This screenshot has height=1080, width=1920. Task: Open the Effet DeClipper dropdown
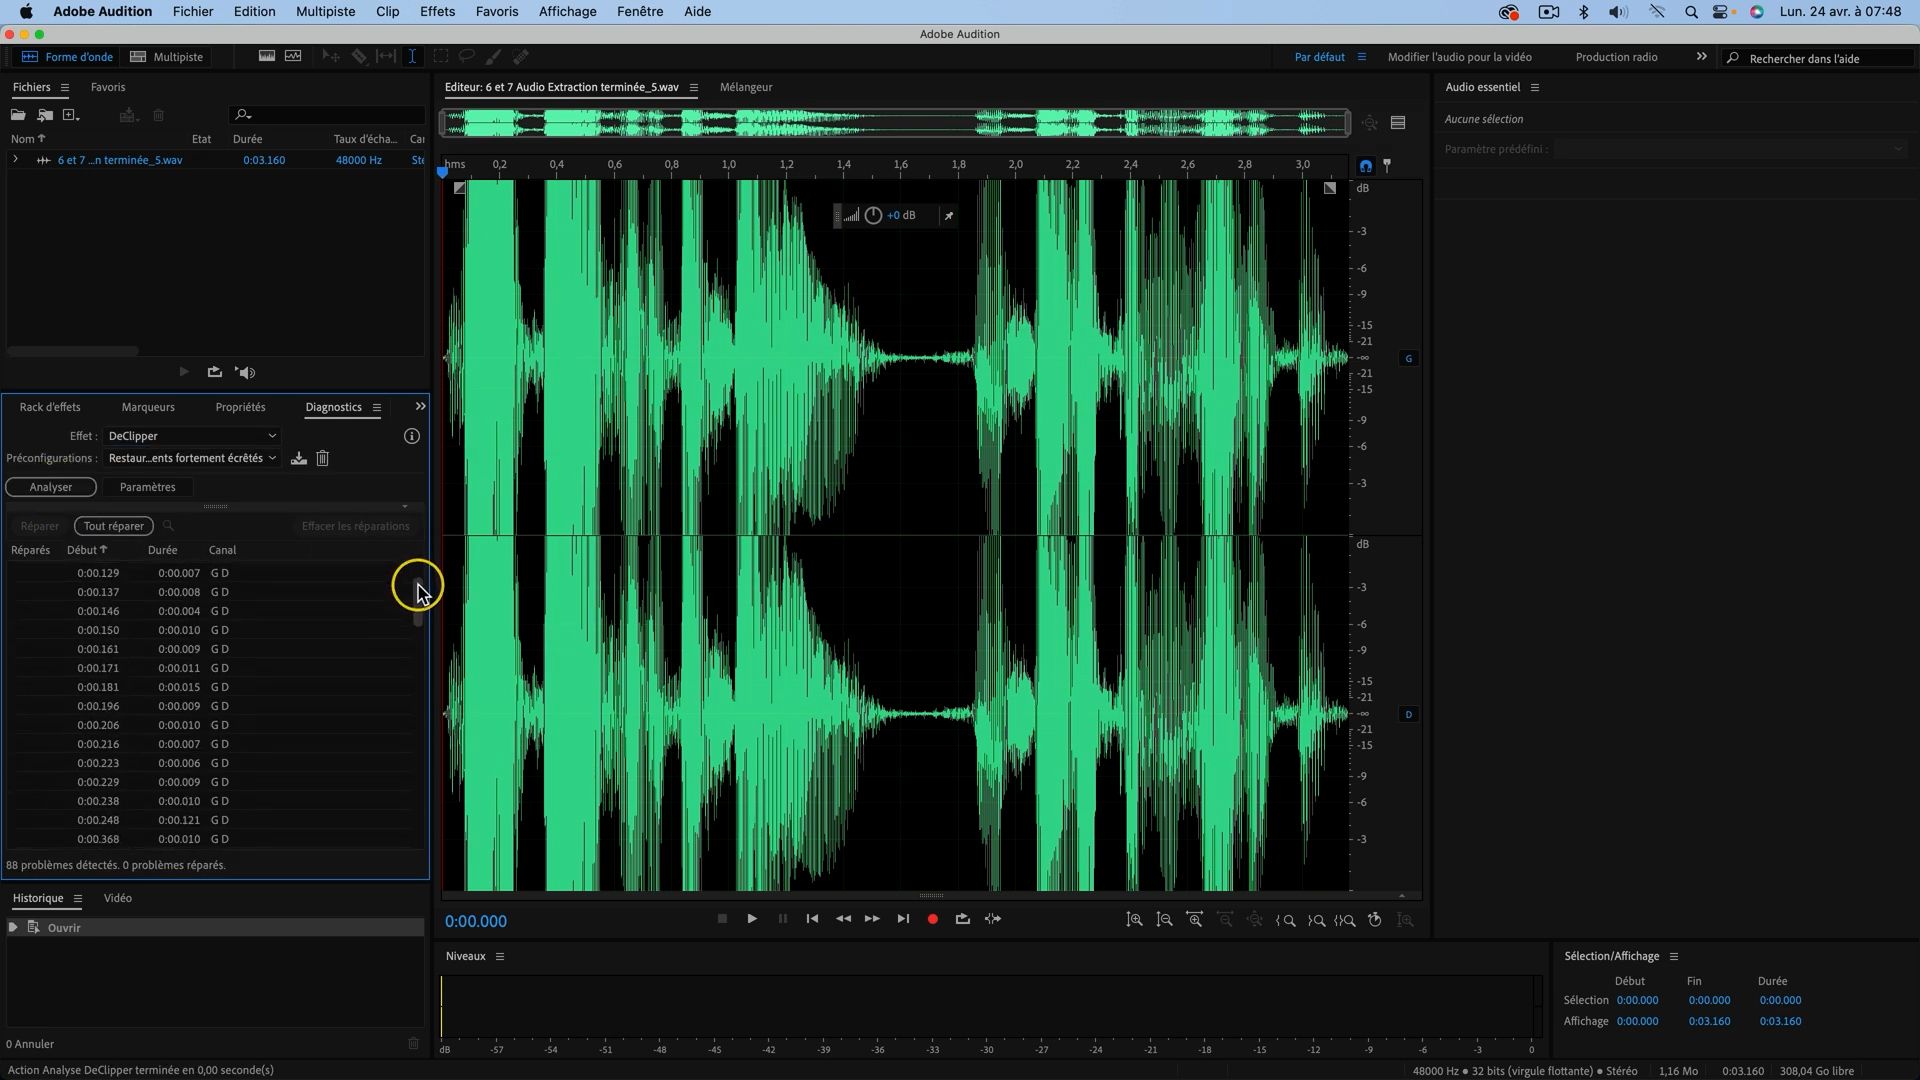coord(192,436)
